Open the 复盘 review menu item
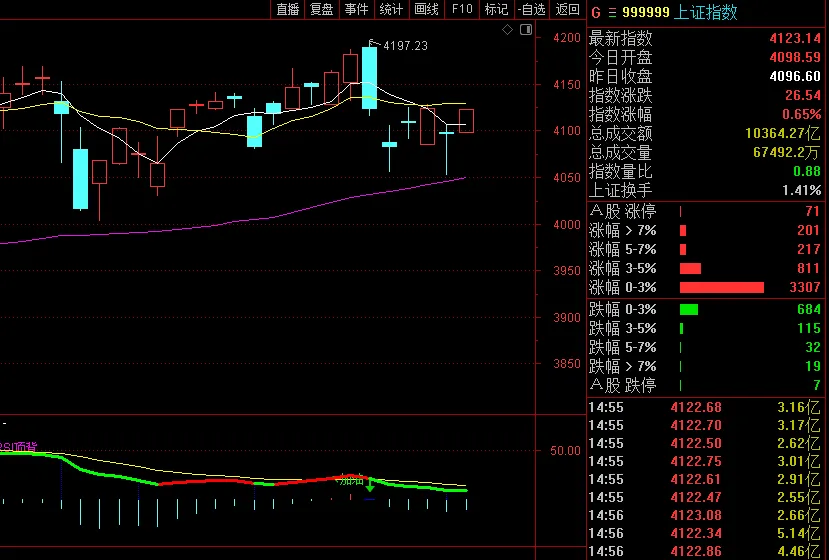 point(322,9)
